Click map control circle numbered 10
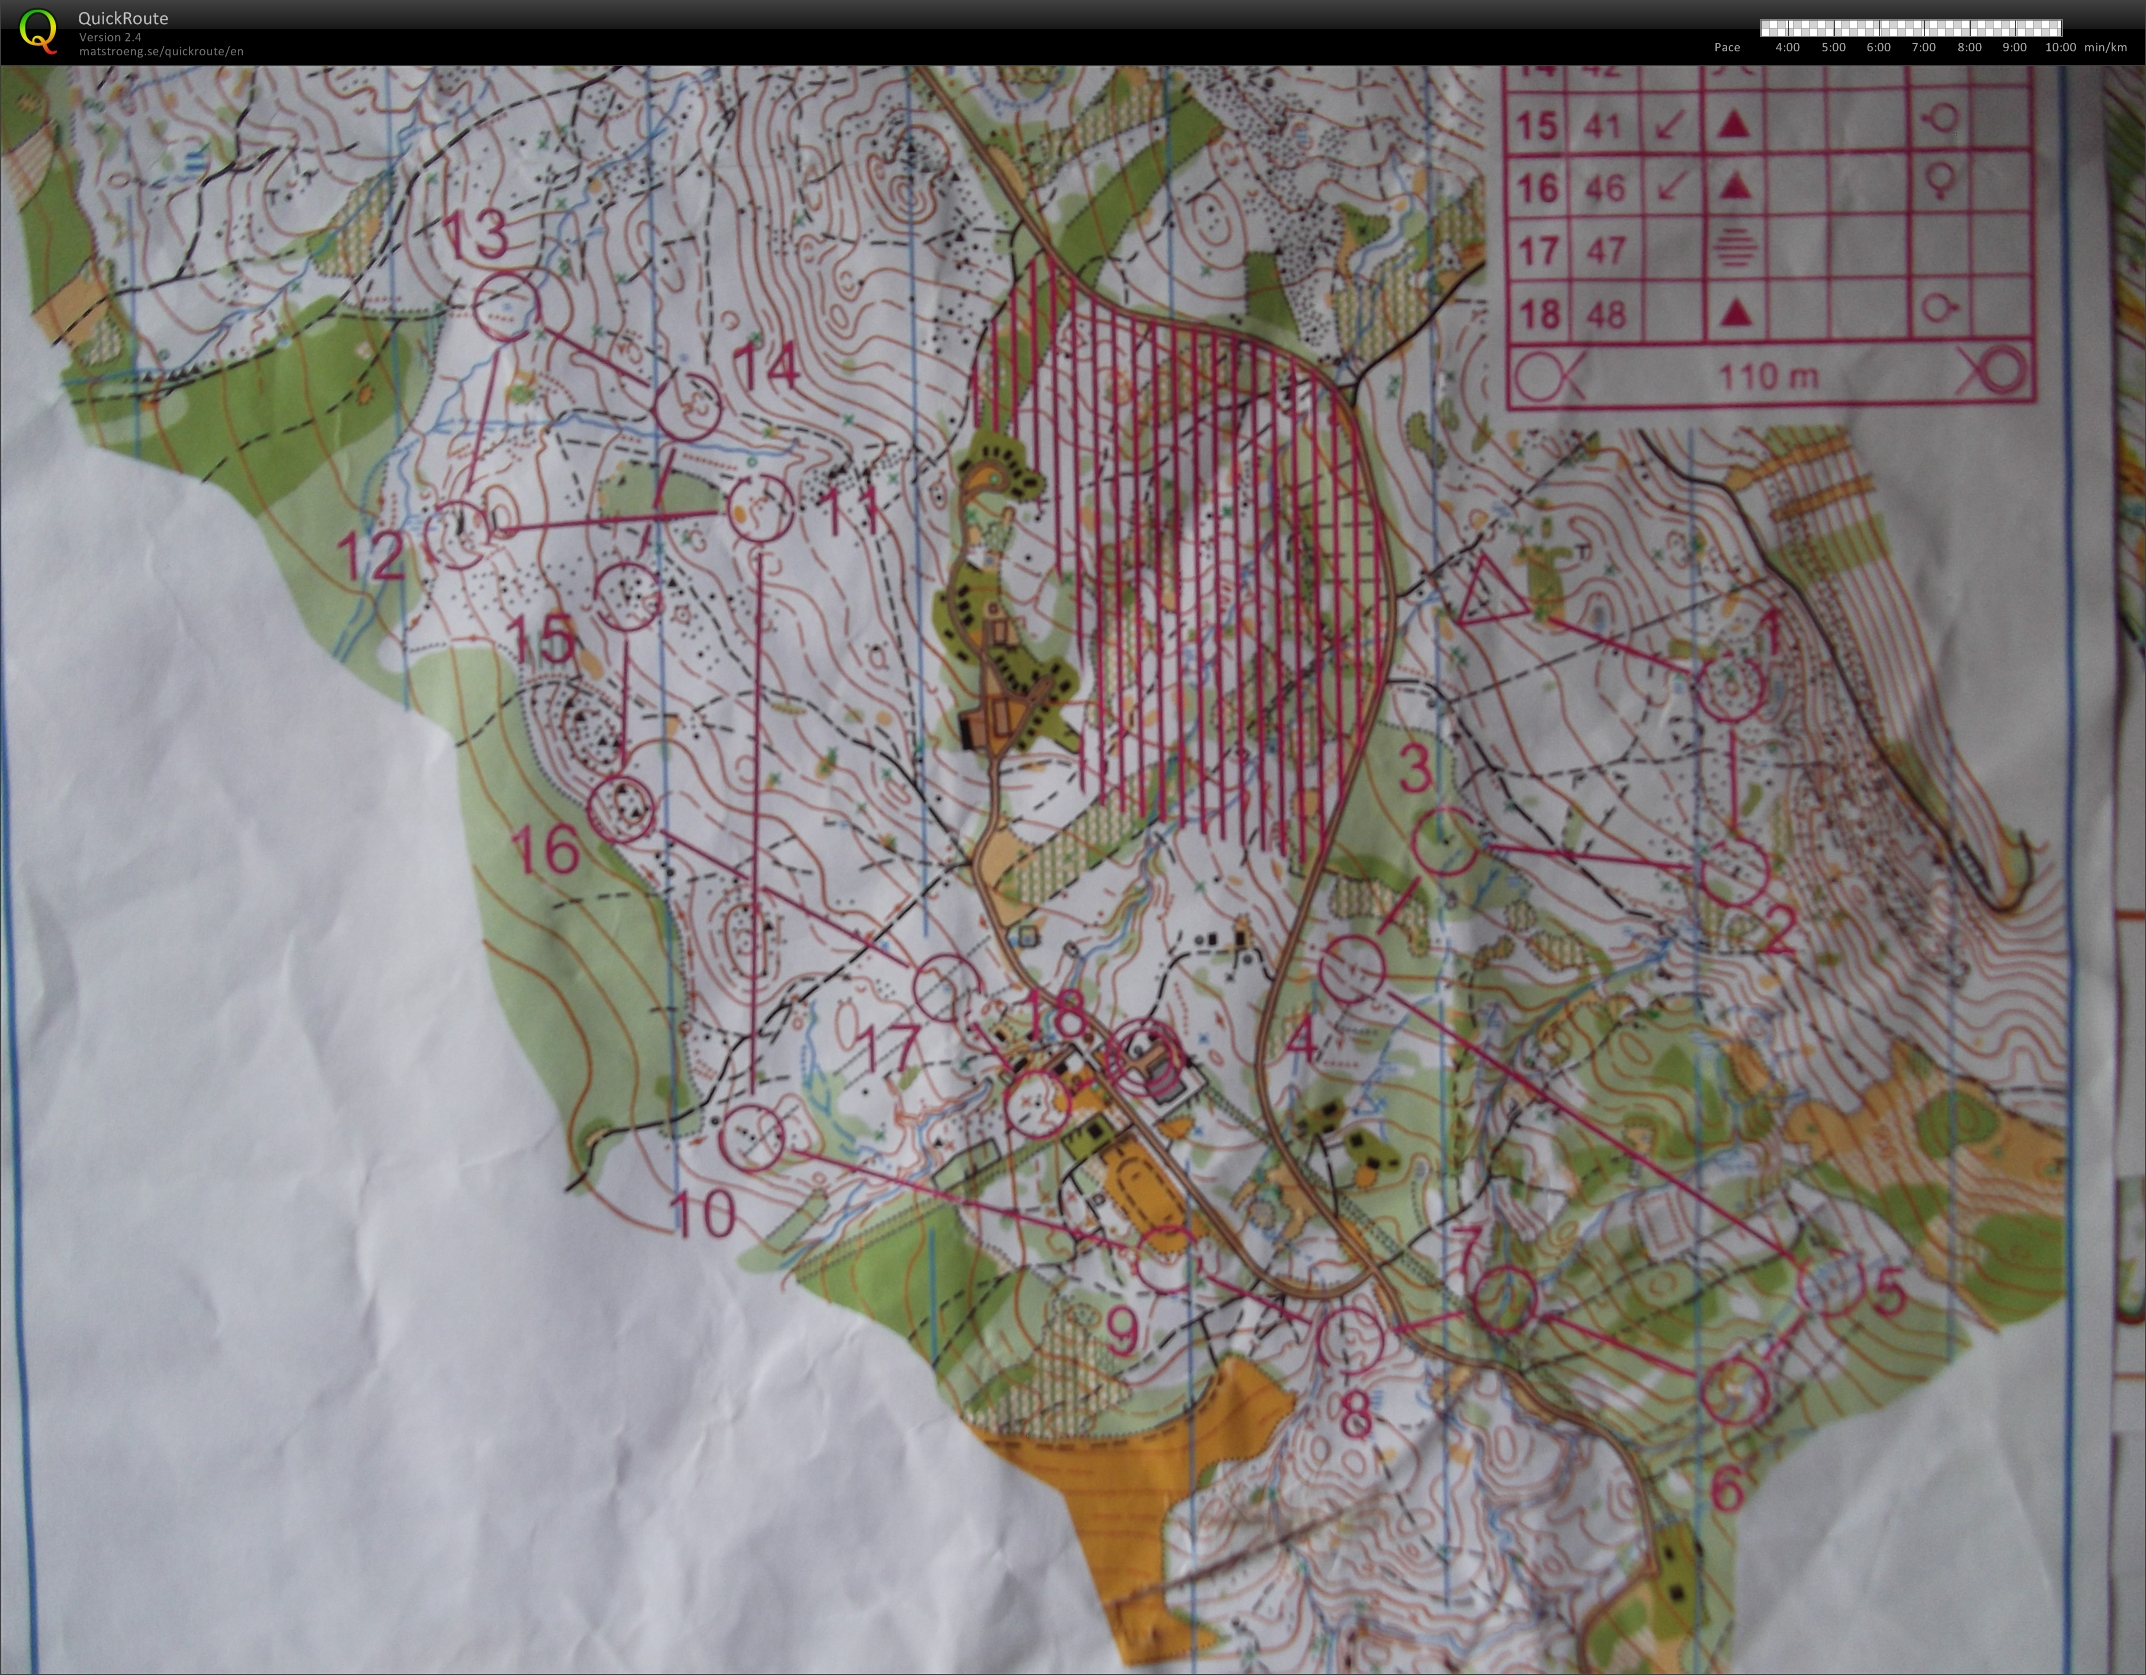The width and height of the screenshot is (2146, 1675). click(x=752, y=1137)
